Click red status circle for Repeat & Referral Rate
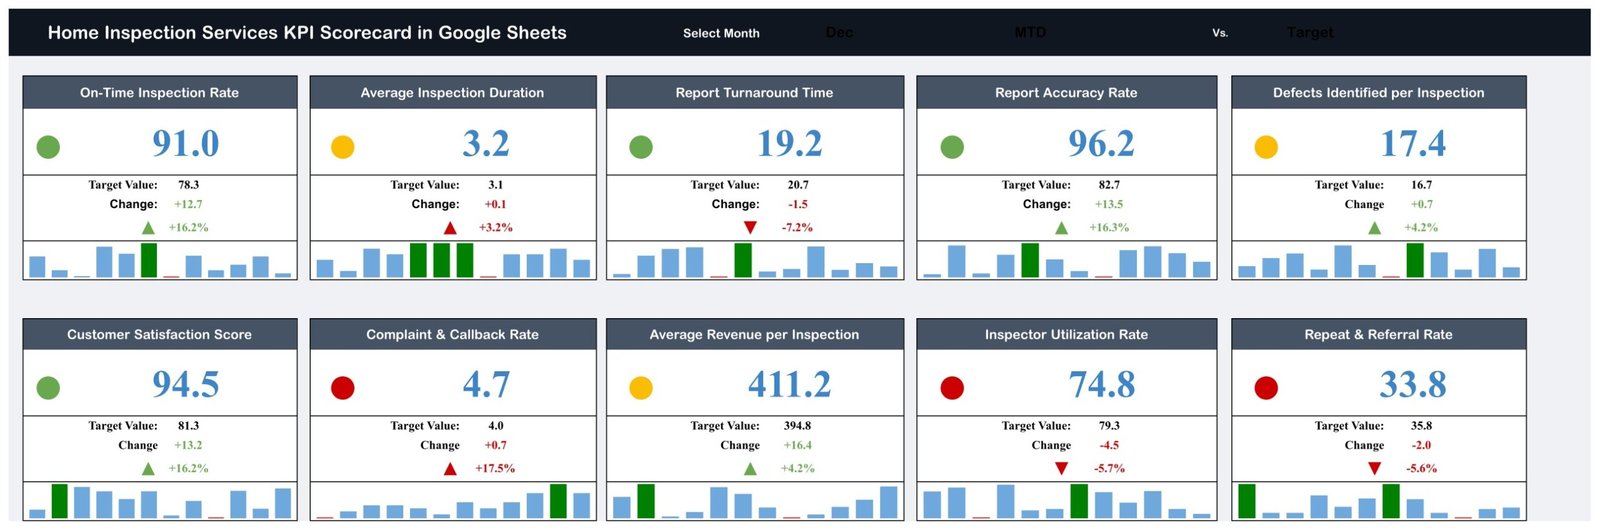 [x=1266, y=388]
